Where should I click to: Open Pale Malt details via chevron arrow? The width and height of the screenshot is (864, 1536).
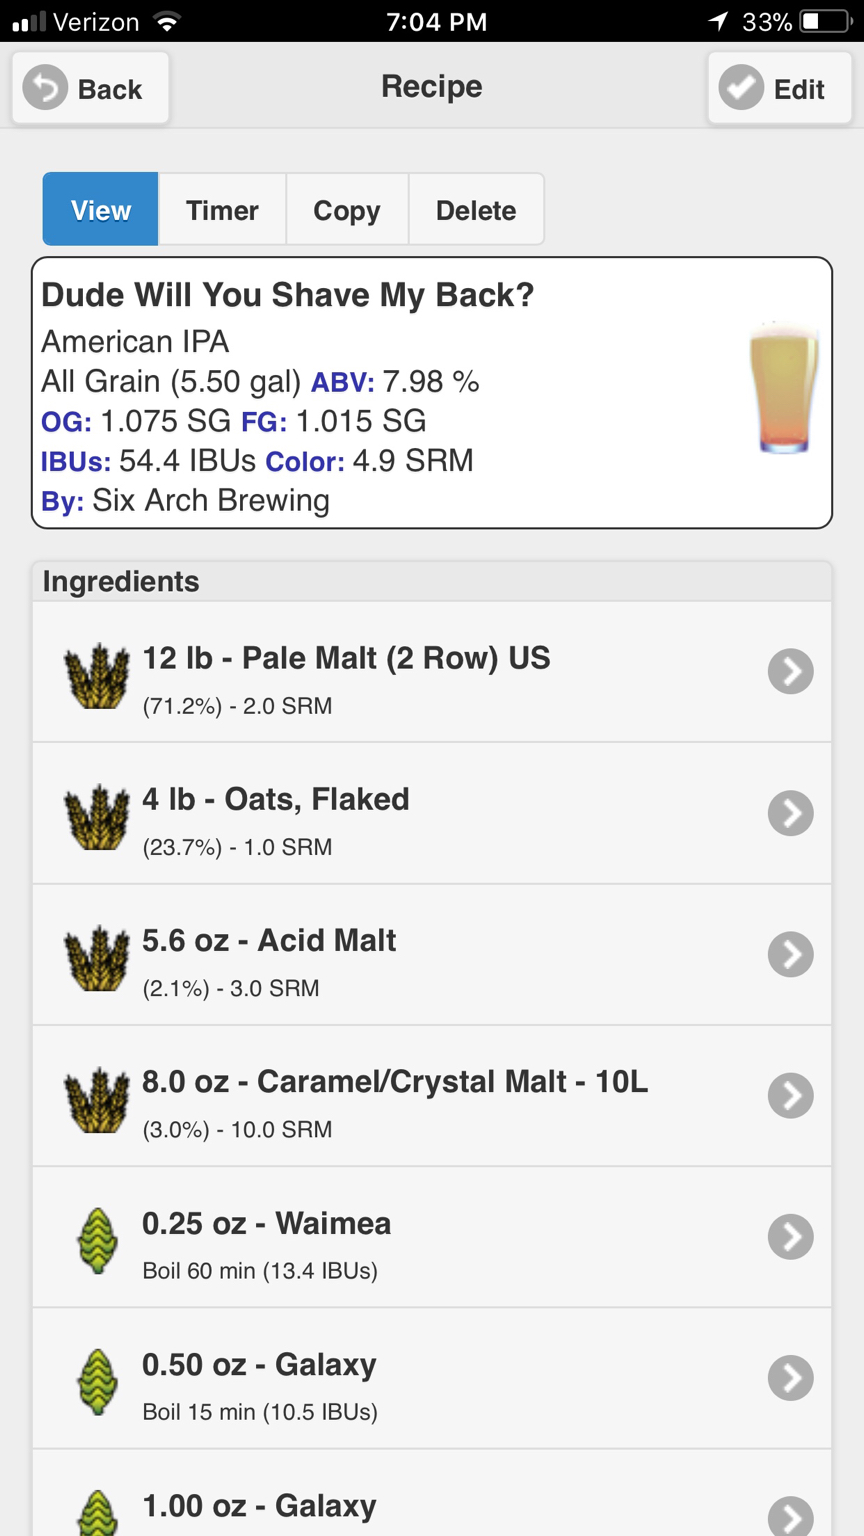790,671
